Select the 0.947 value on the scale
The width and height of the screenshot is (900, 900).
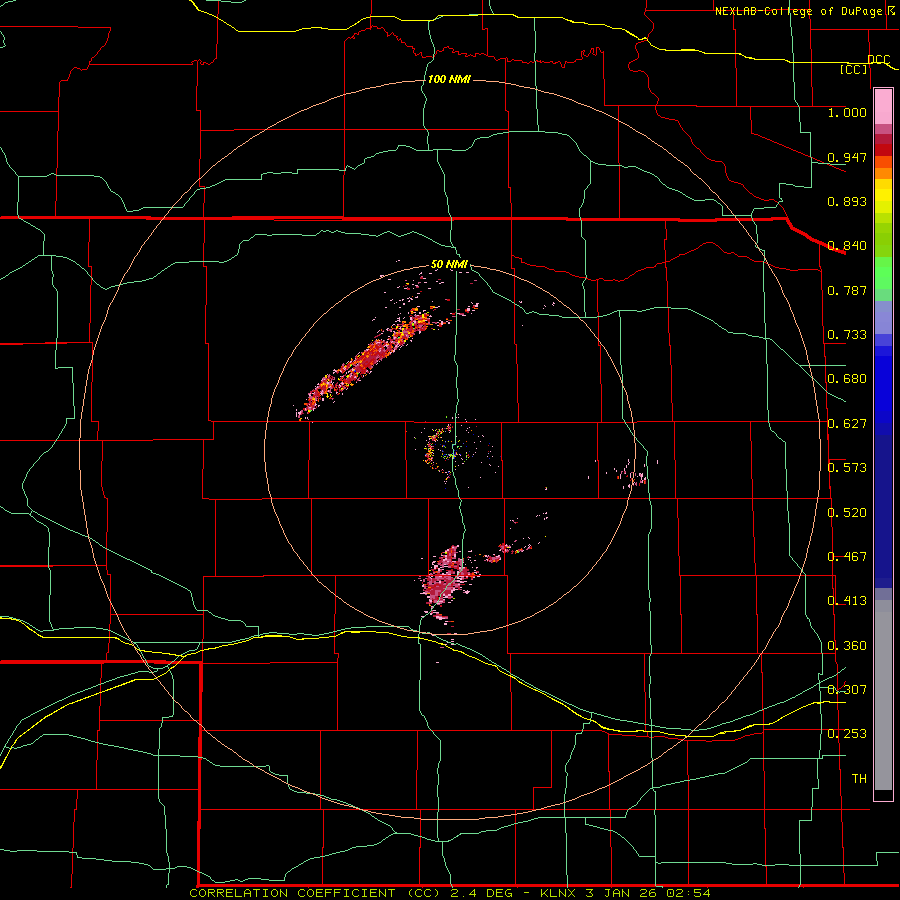point(847,157)
